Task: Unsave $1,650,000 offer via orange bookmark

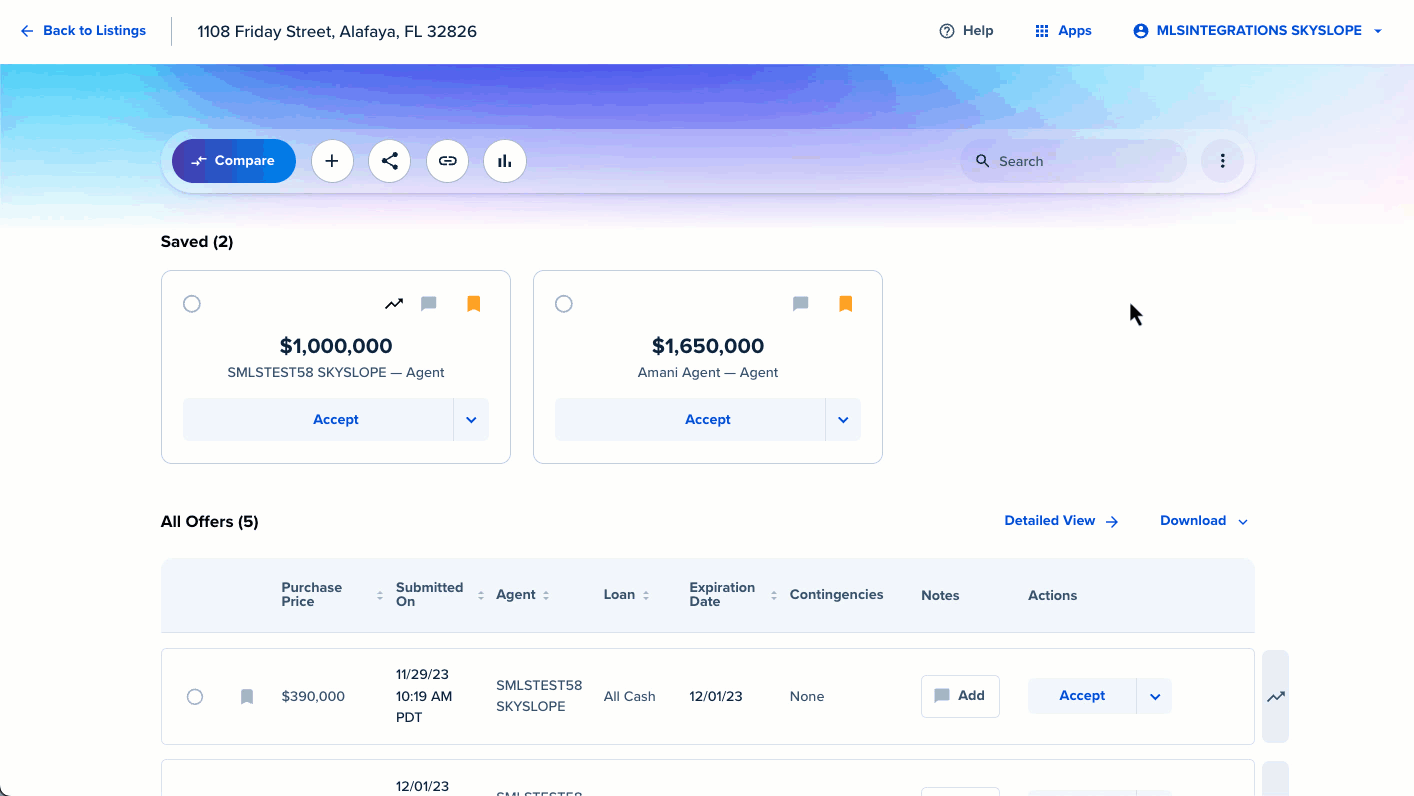Action: point(846,304)
